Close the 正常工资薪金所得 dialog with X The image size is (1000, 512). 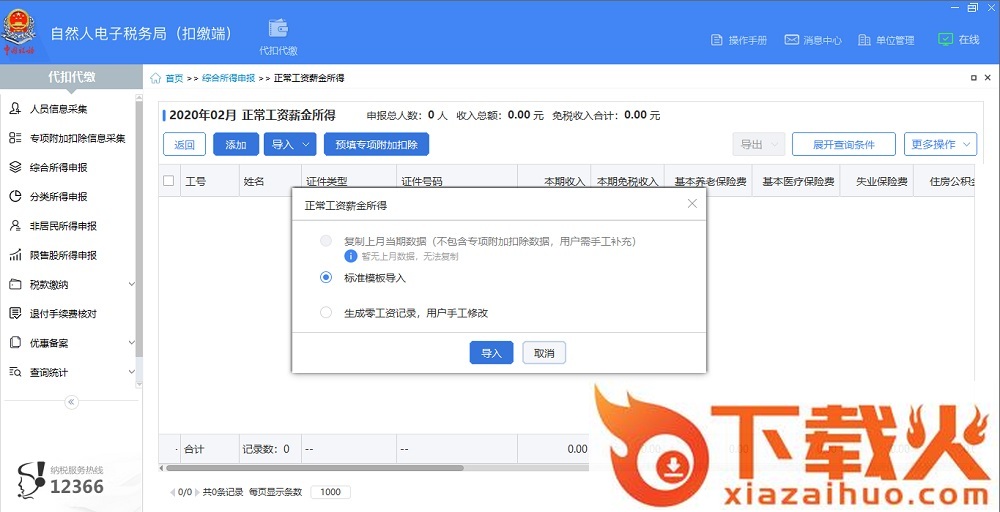coord(692,204)
